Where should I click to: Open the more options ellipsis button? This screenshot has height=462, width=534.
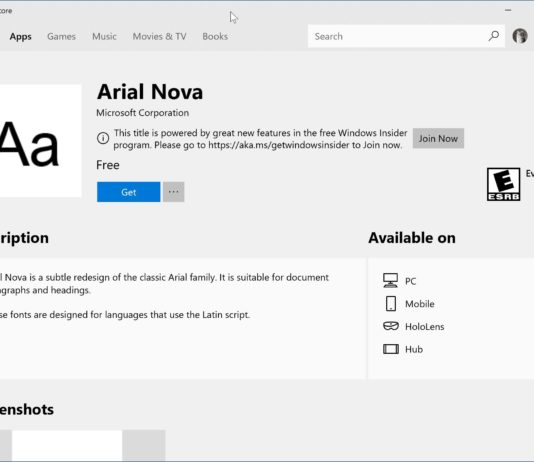pyautogui.click(x=173, y=192)
